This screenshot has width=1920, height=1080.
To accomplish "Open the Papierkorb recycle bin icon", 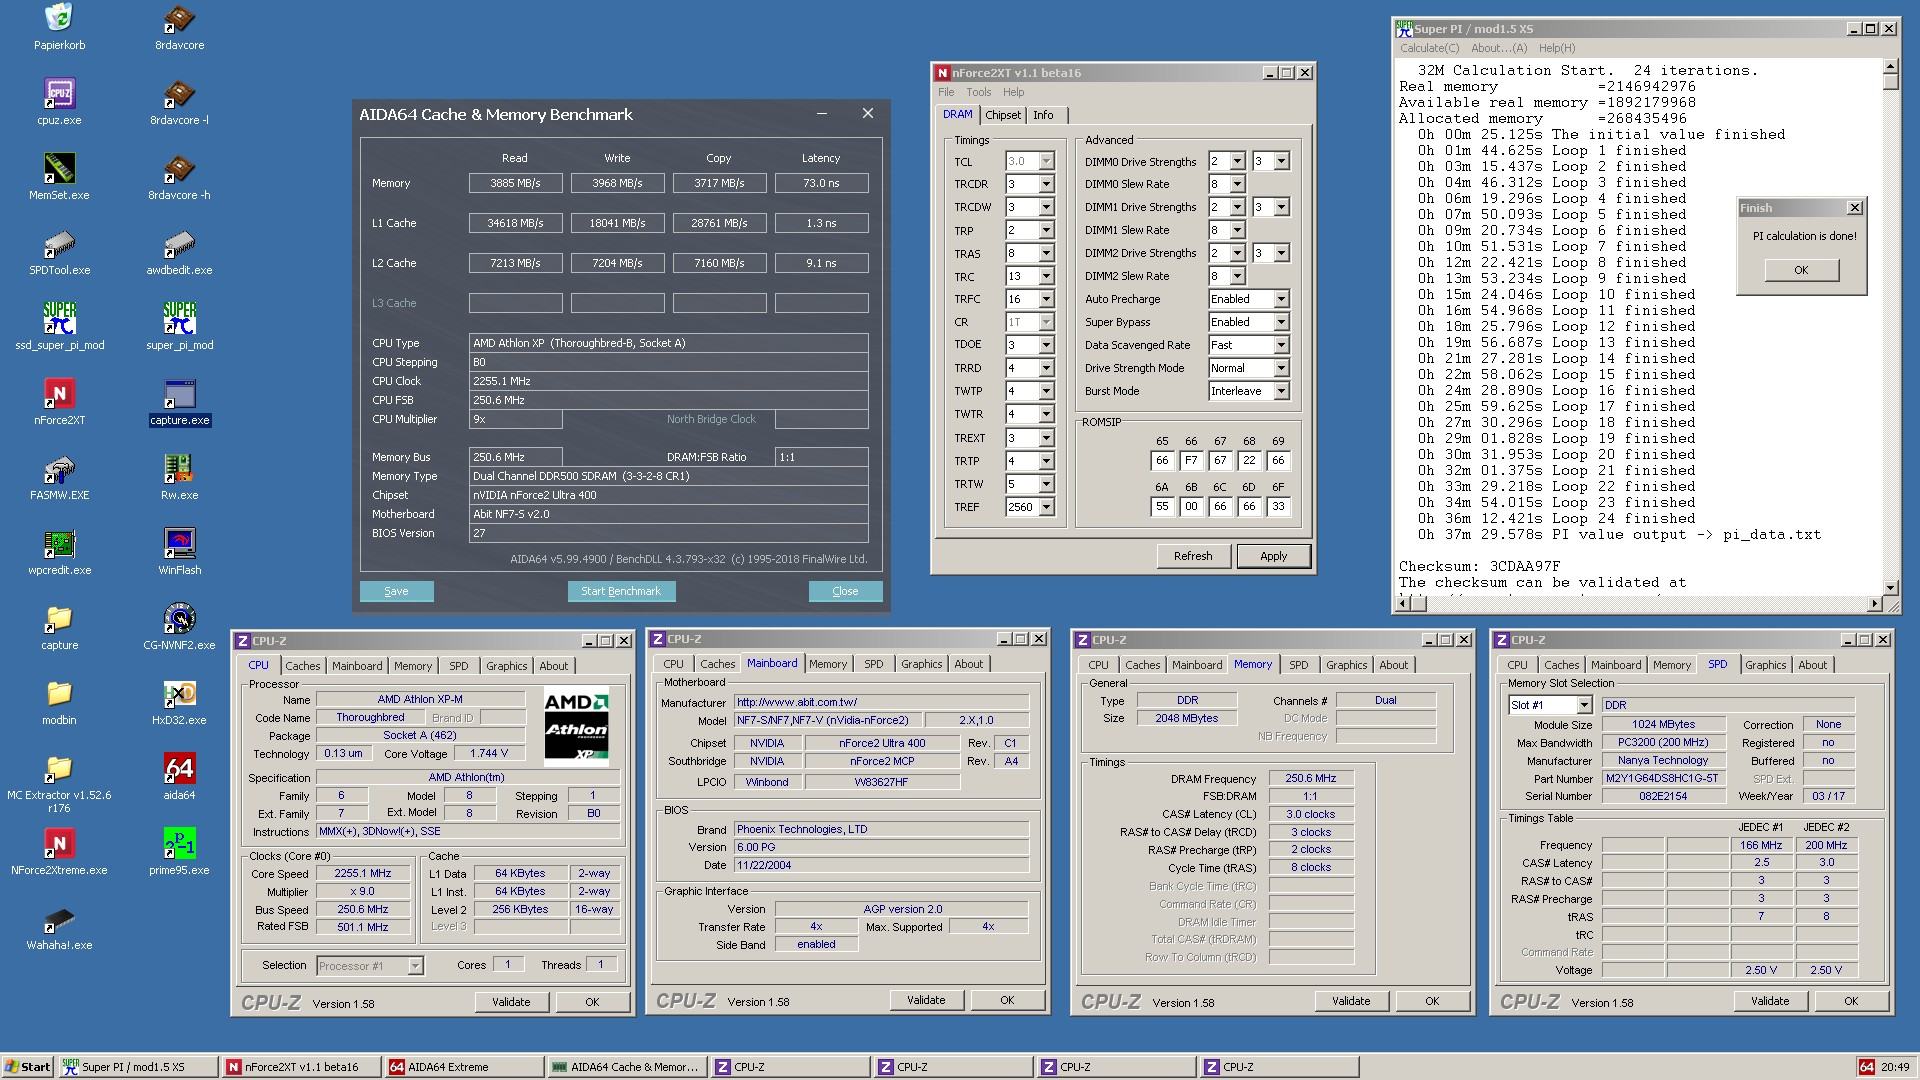I will pos(59,27).
